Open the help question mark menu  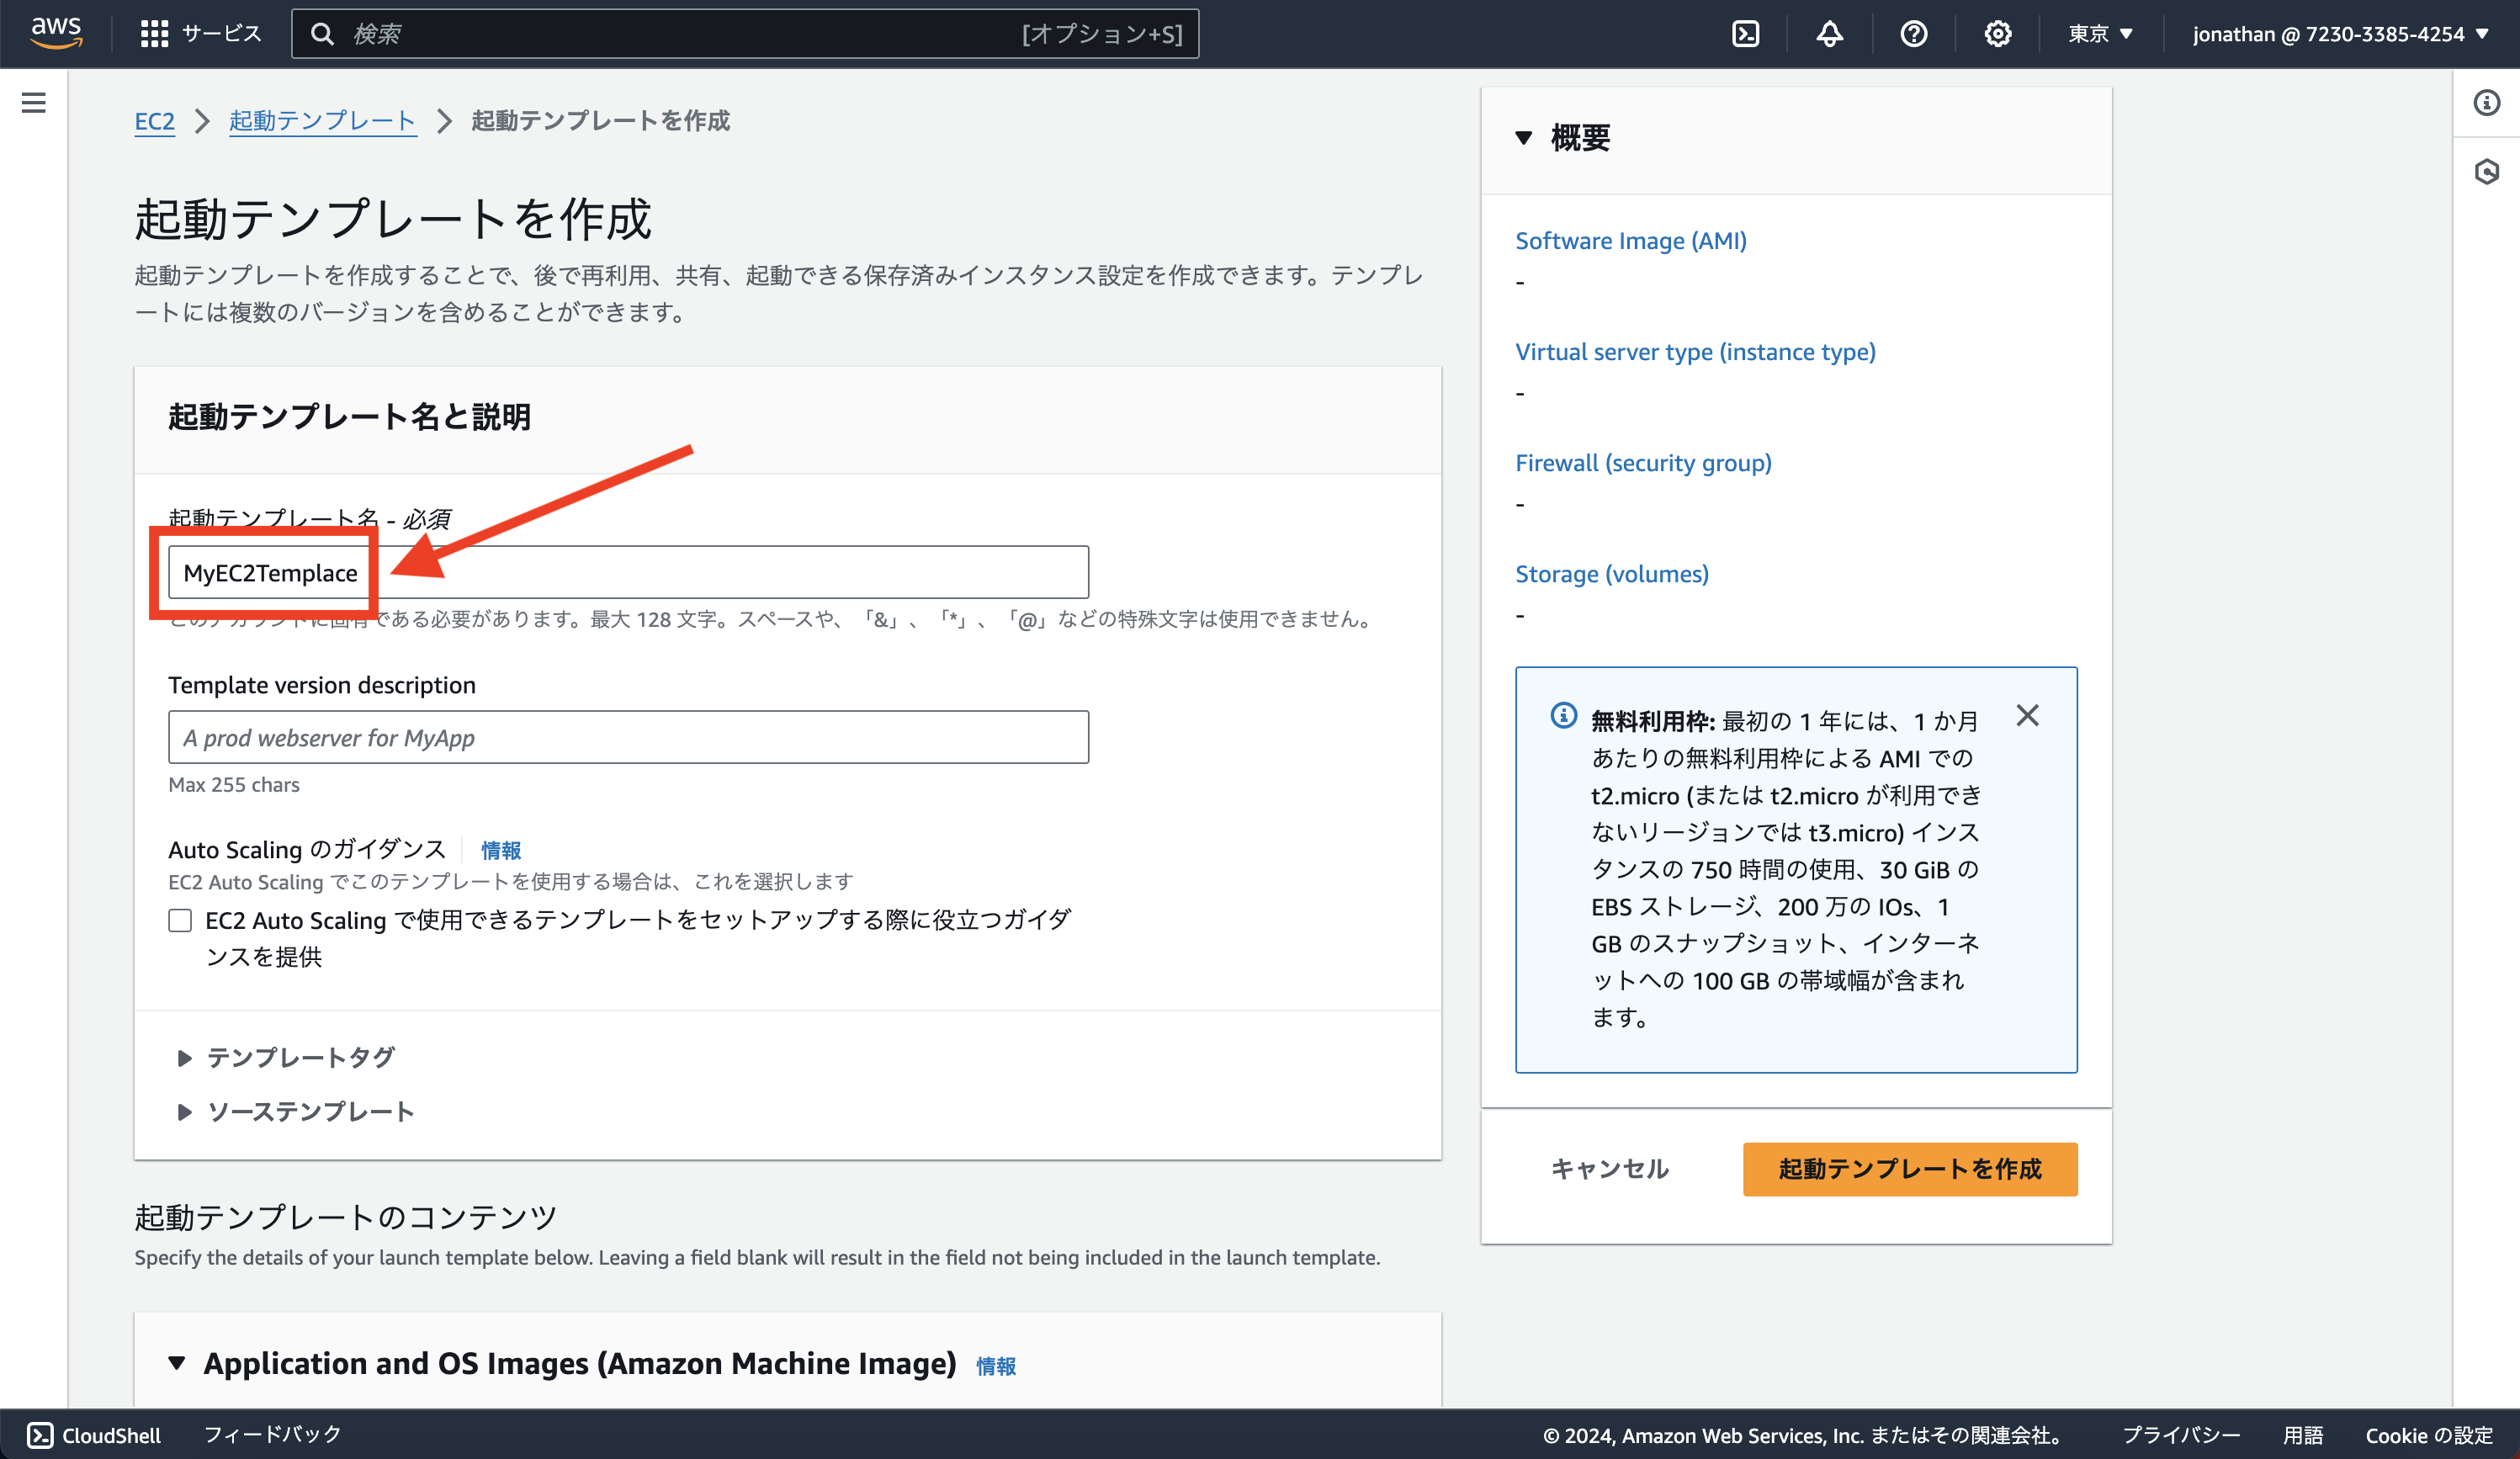tap(1913, 33)
